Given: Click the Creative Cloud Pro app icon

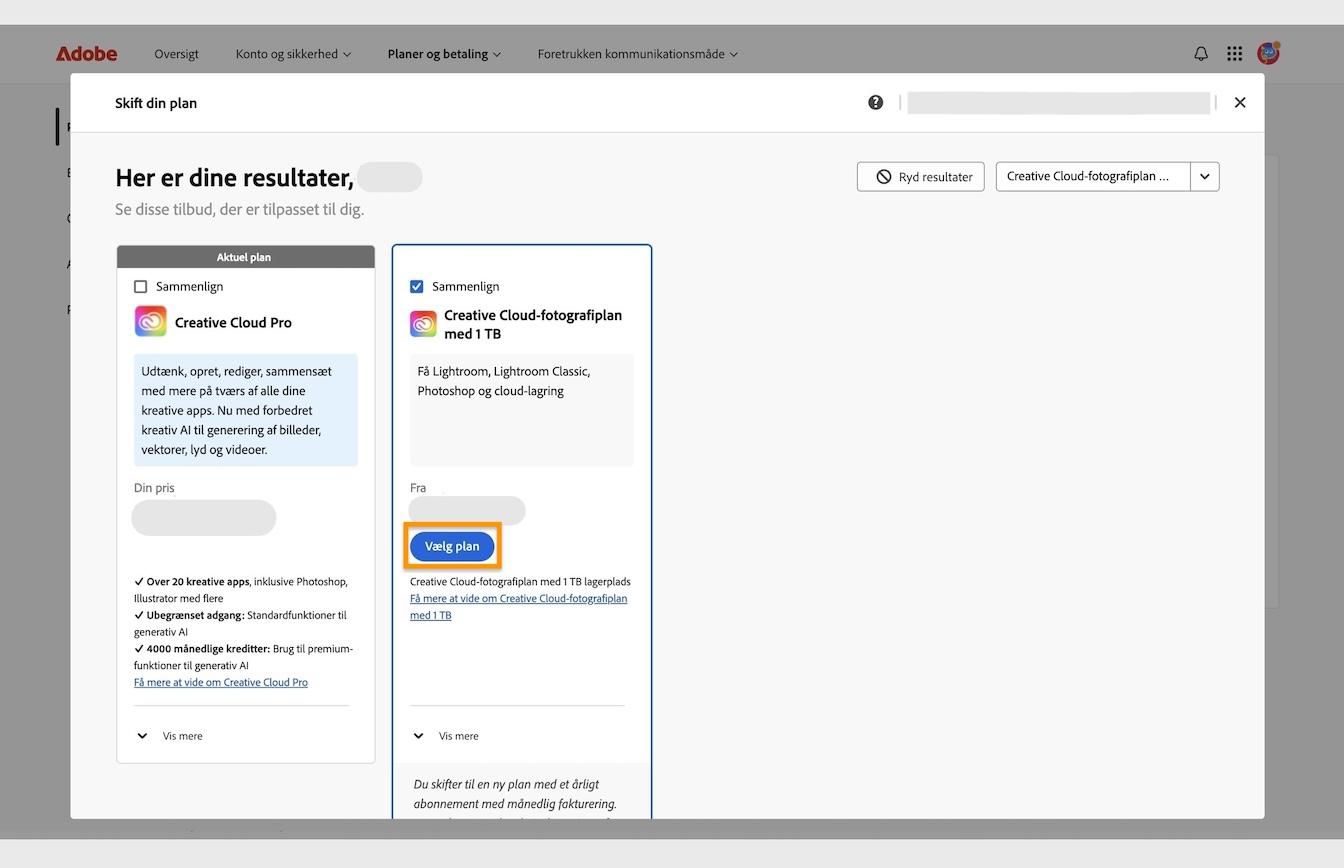Looking at the screenshot, I should coord(150,322).
